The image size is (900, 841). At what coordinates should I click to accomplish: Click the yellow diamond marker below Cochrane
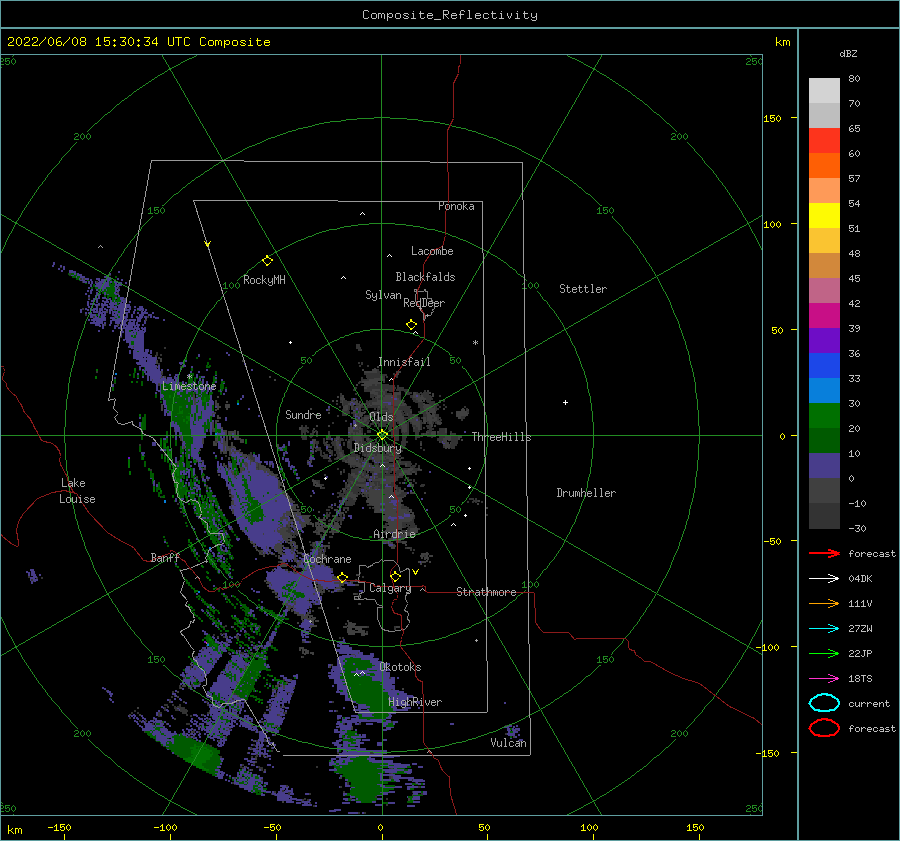pos(343,577)
